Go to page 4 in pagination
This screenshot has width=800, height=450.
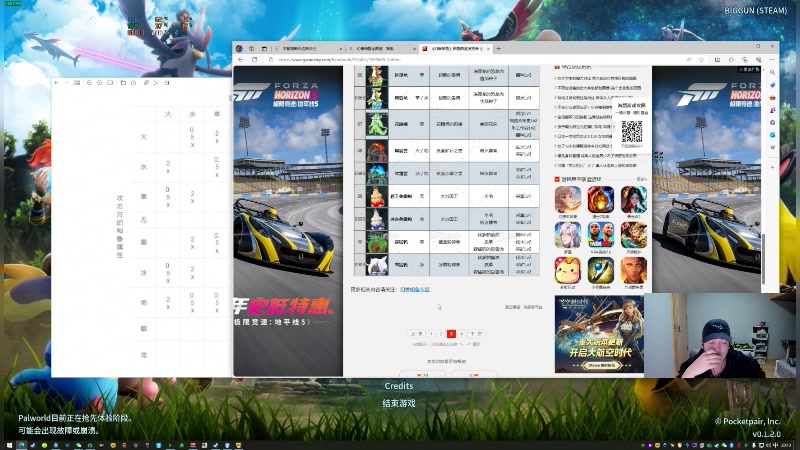(x=461, y=334)
